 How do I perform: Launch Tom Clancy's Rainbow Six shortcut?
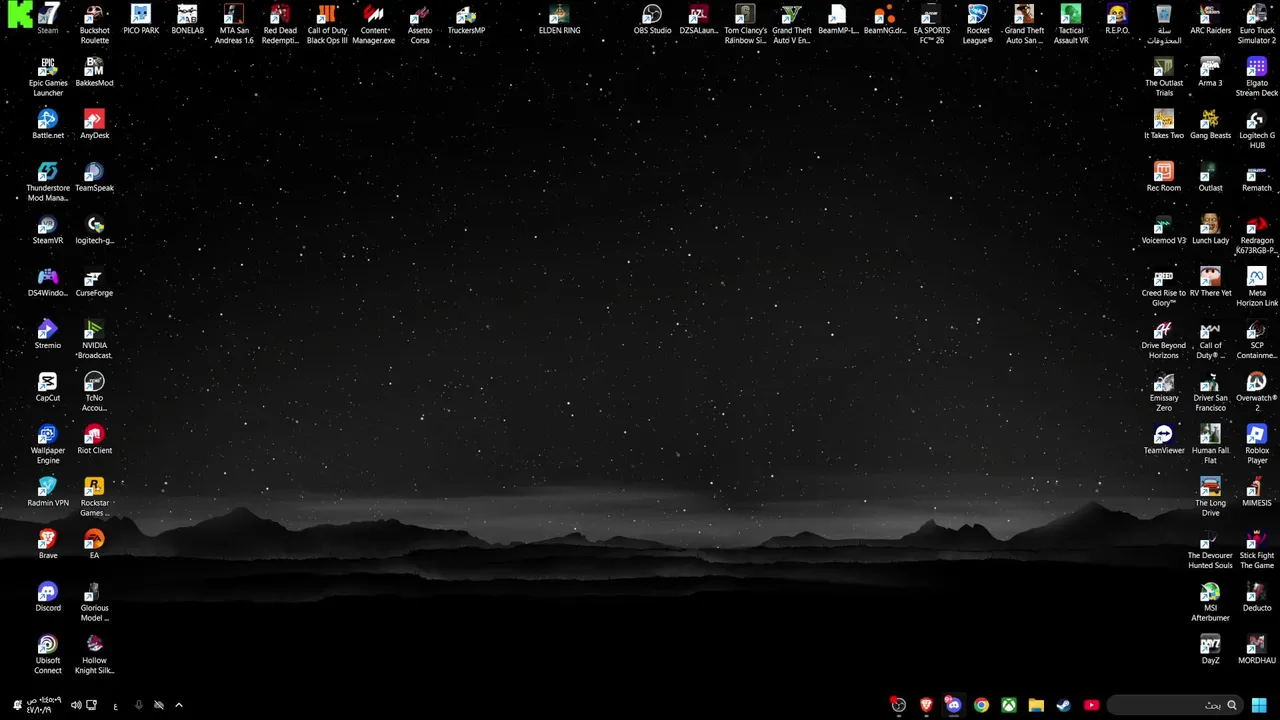pyautogui.click(x=745, y=24)
